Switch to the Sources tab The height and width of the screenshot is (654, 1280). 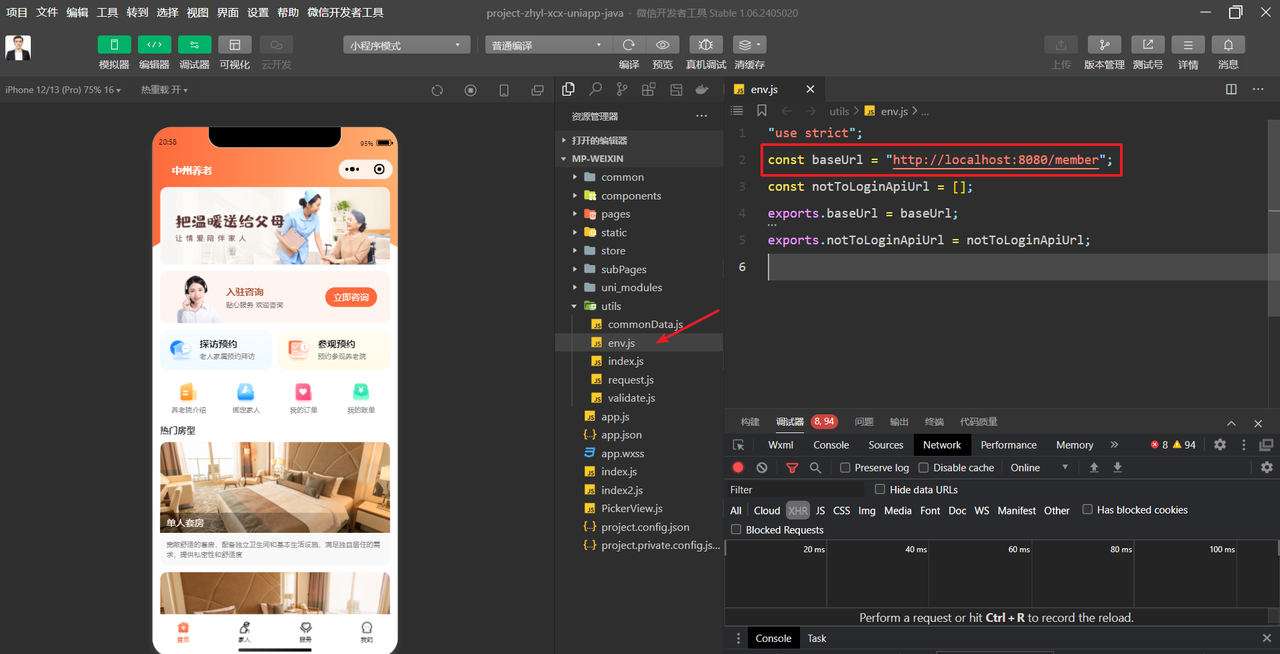coord(886,445)
